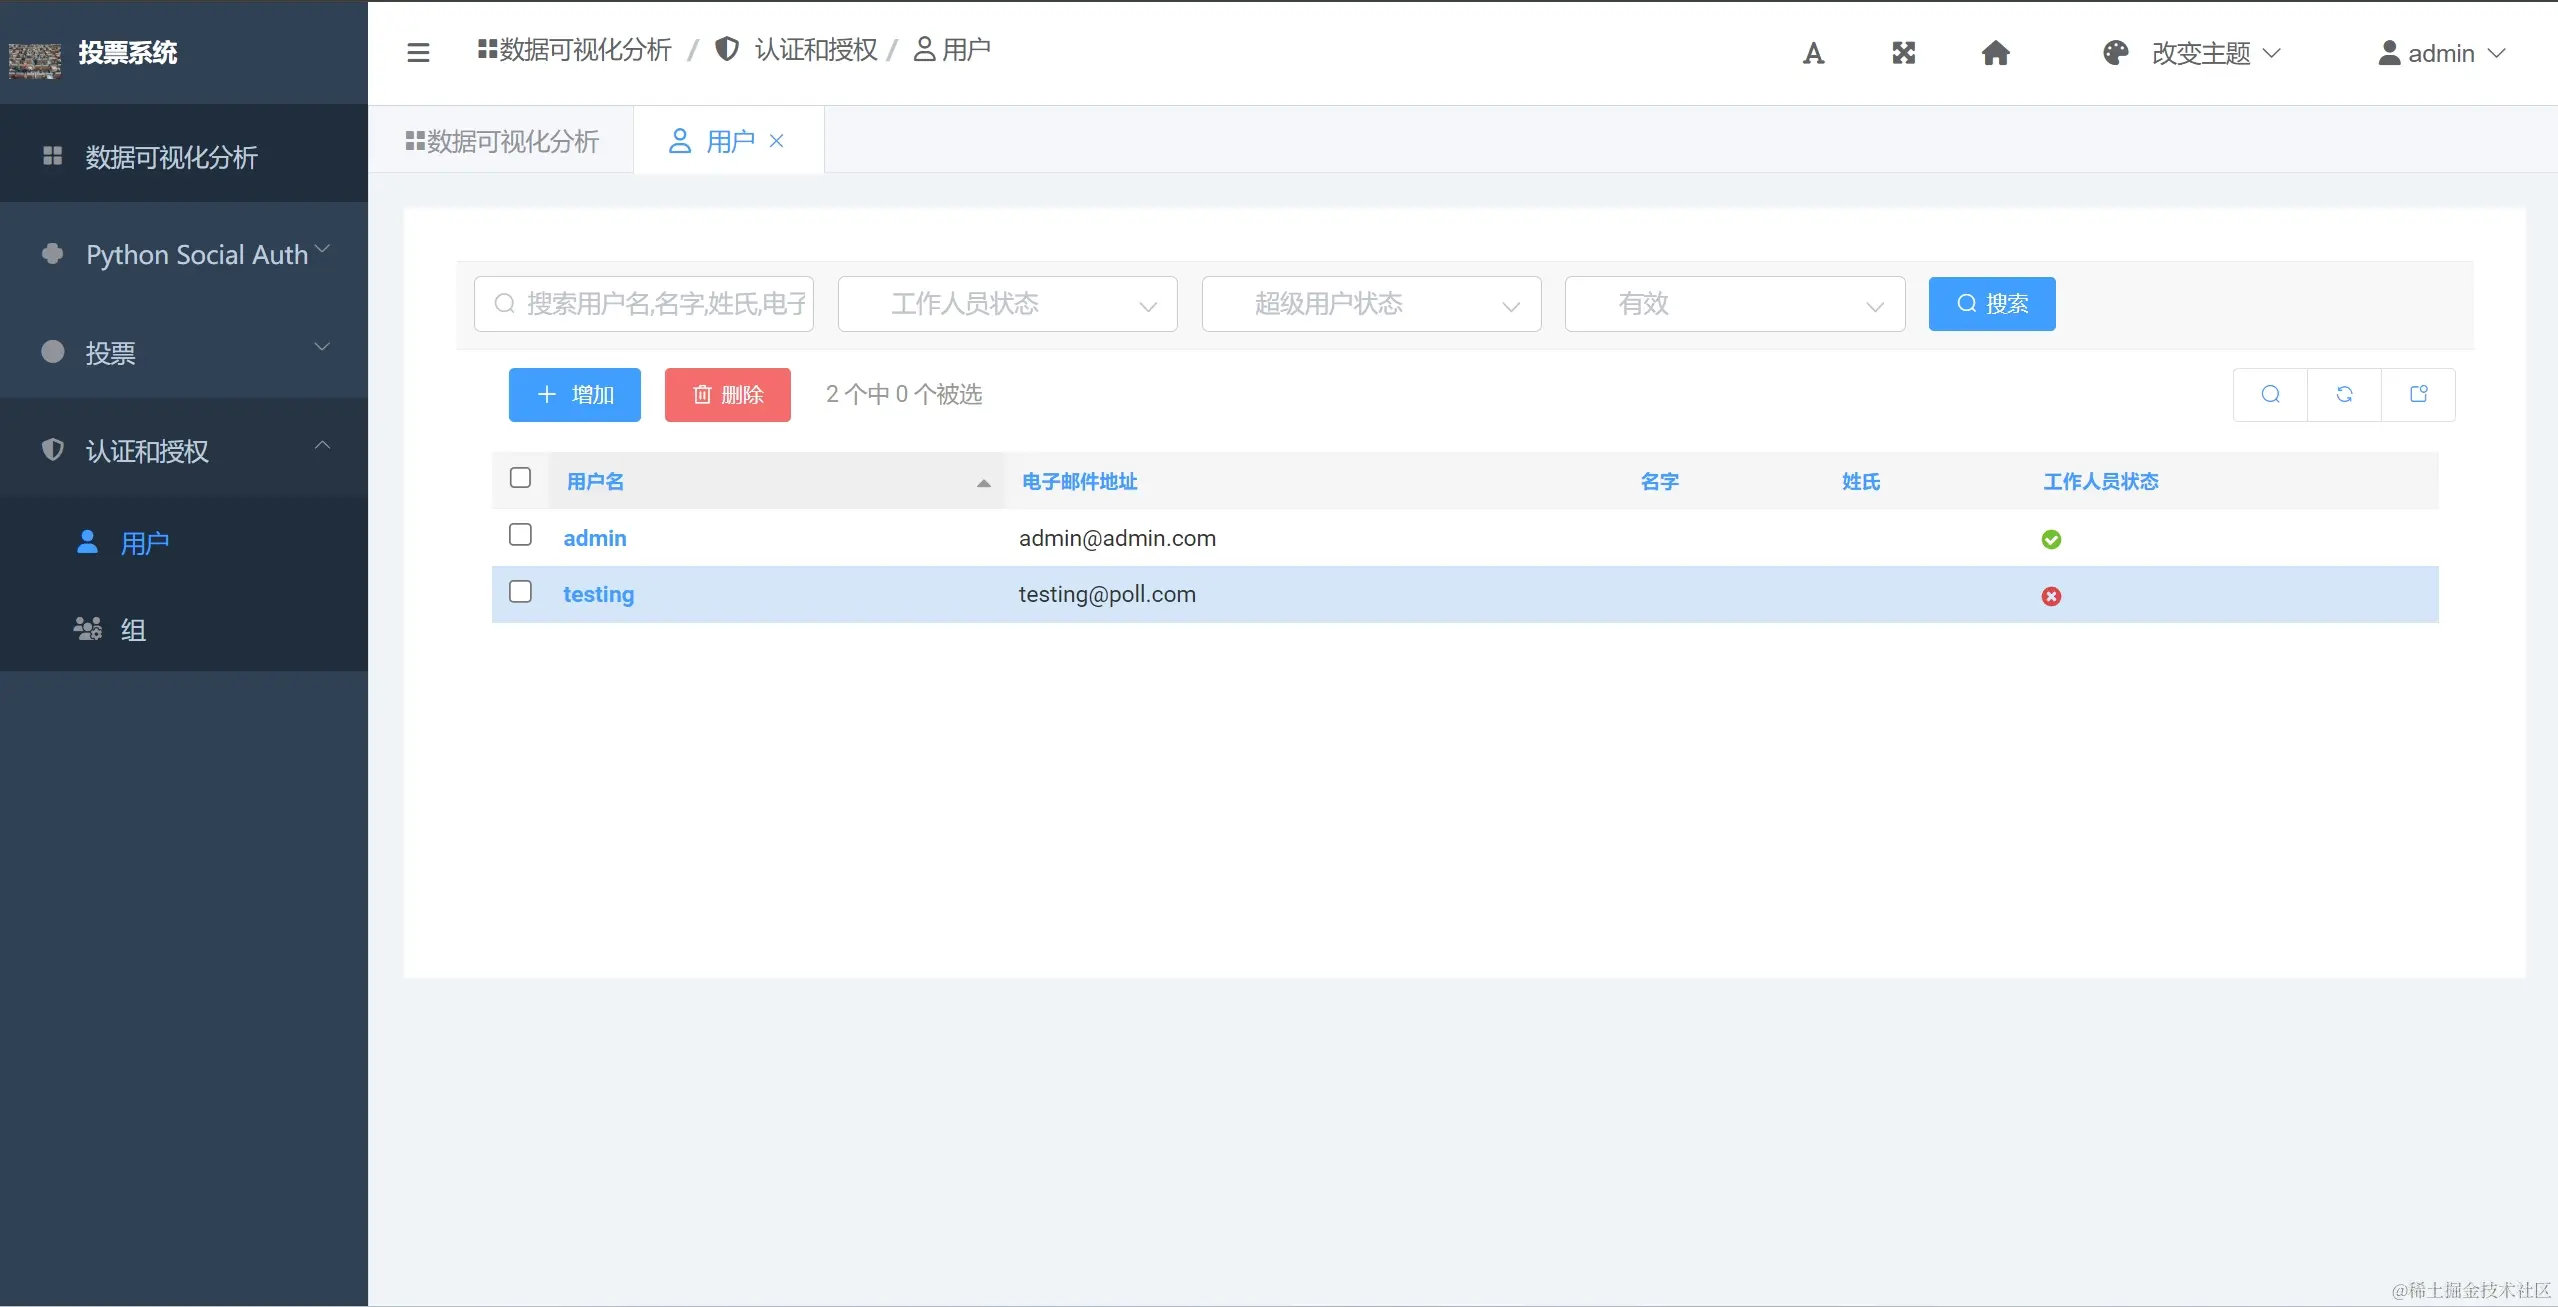Open the 工作人员状态 filter dropdown
This screenshot has width=2558, height=1307.
click(x=1007, y=304)
